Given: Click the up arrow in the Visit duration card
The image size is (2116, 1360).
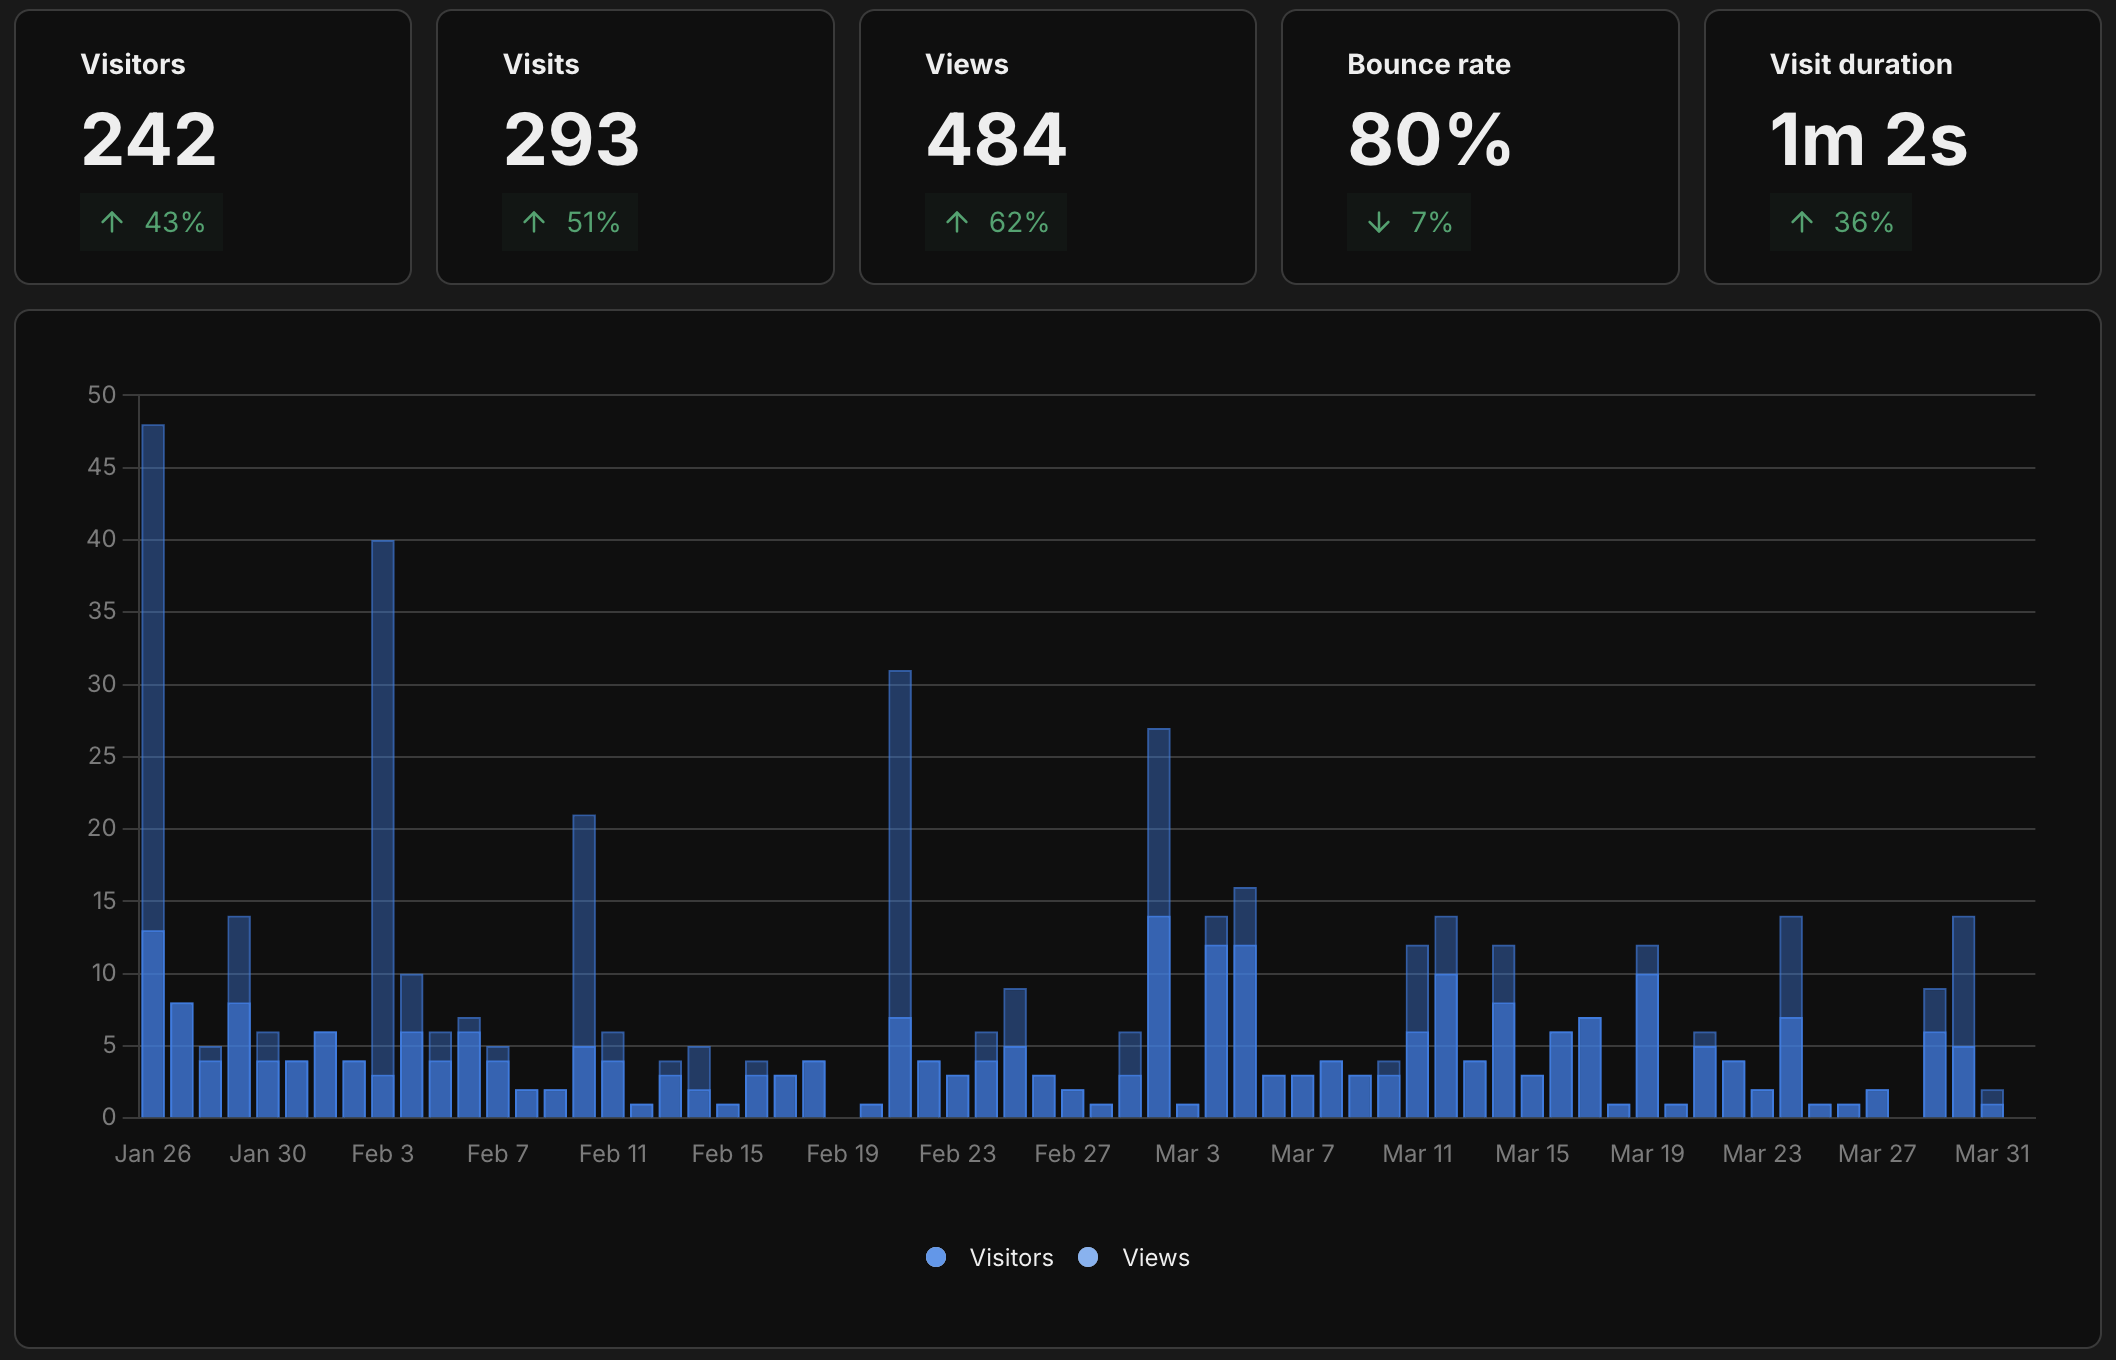Looking at the screenshot, I should click(x=1801, y=221).
